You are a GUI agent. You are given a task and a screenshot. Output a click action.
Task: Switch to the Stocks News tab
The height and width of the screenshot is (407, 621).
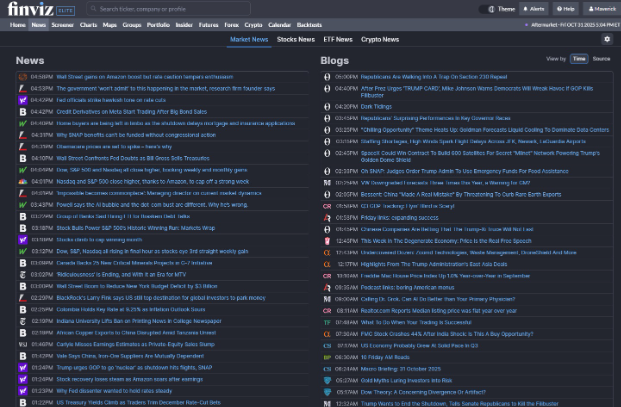click(295, 40)
